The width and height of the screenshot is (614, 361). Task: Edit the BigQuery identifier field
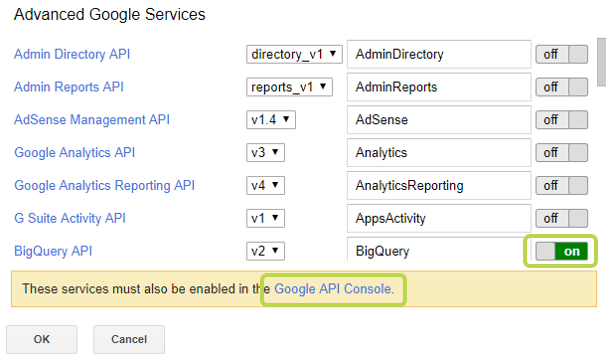tap(439, 250)
